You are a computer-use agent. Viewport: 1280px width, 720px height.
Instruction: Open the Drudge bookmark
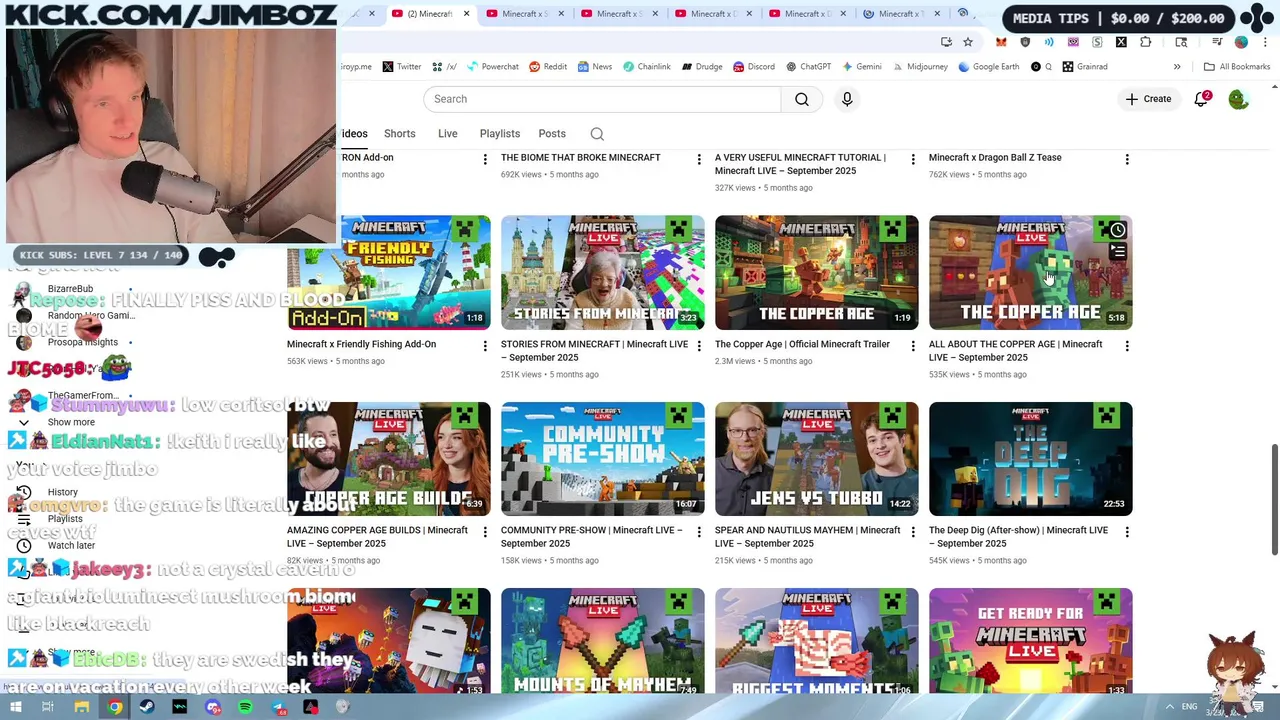click(x=702, y=67)
